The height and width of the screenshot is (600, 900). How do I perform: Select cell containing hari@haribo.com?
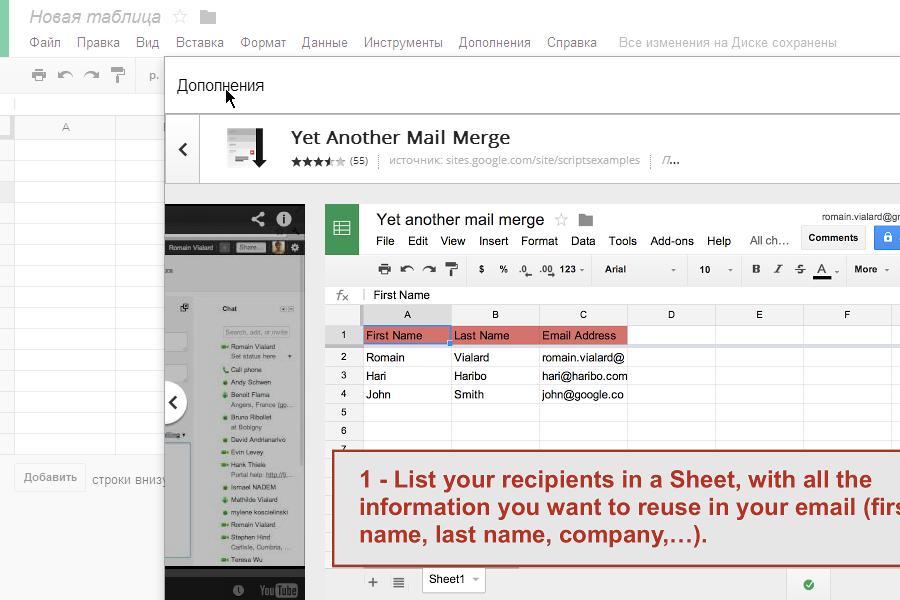click(583, 376)
